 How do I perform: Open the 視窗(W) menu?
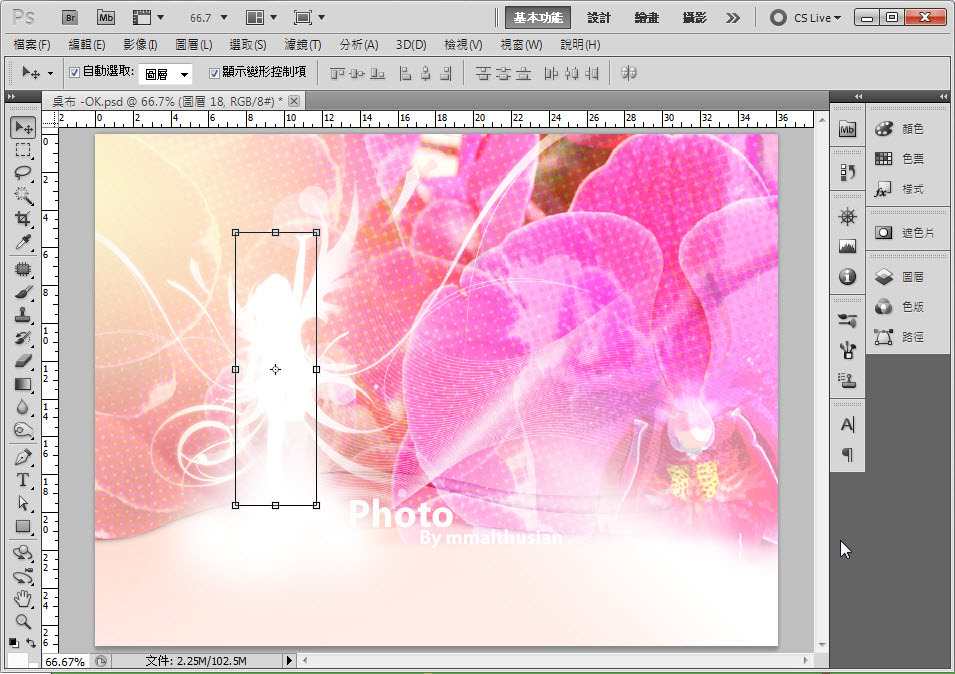click(521, 44)
